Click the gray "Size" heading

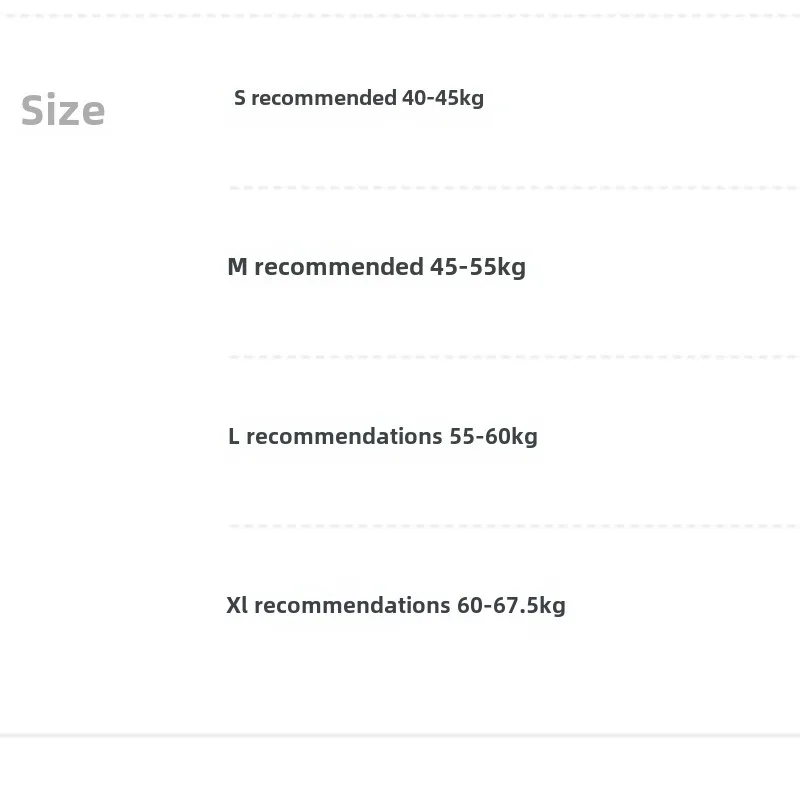click(63, 110)
